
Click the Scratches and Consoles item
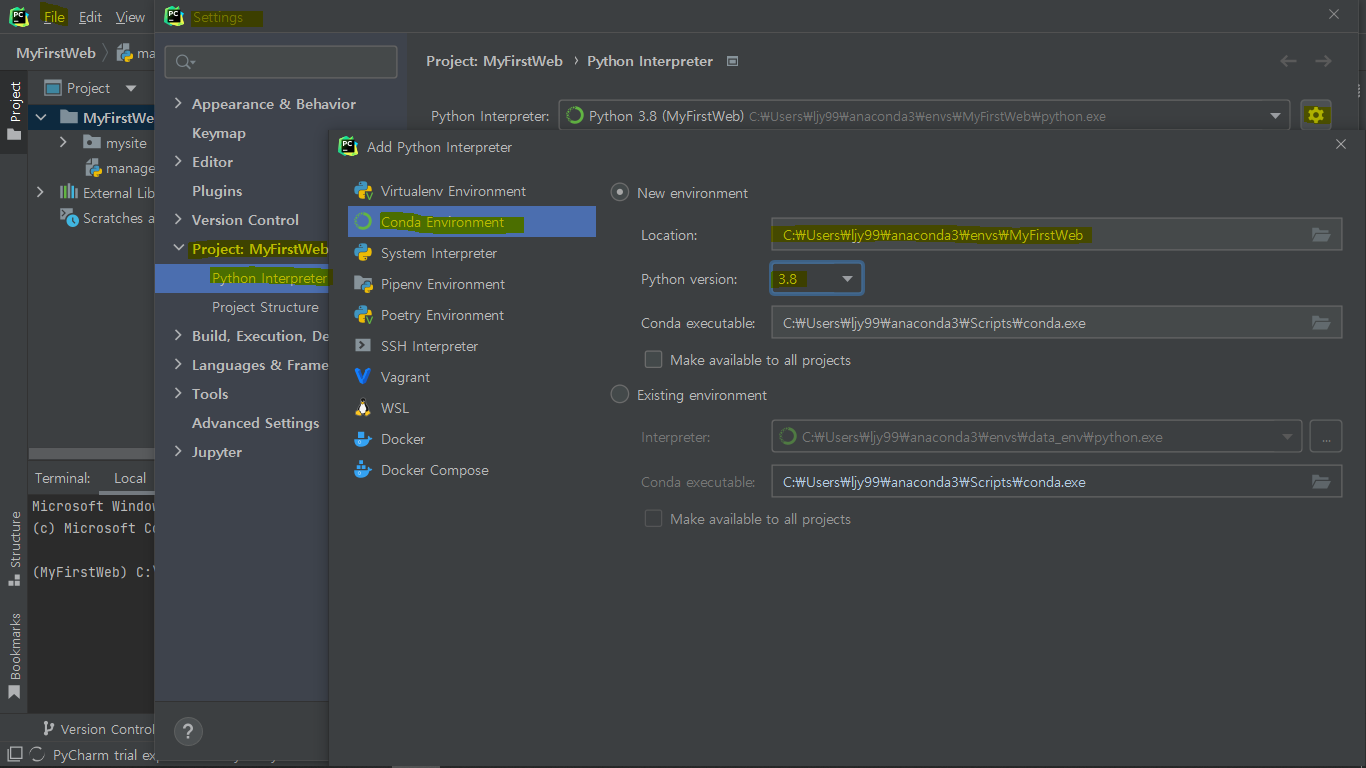pos(109,218)
